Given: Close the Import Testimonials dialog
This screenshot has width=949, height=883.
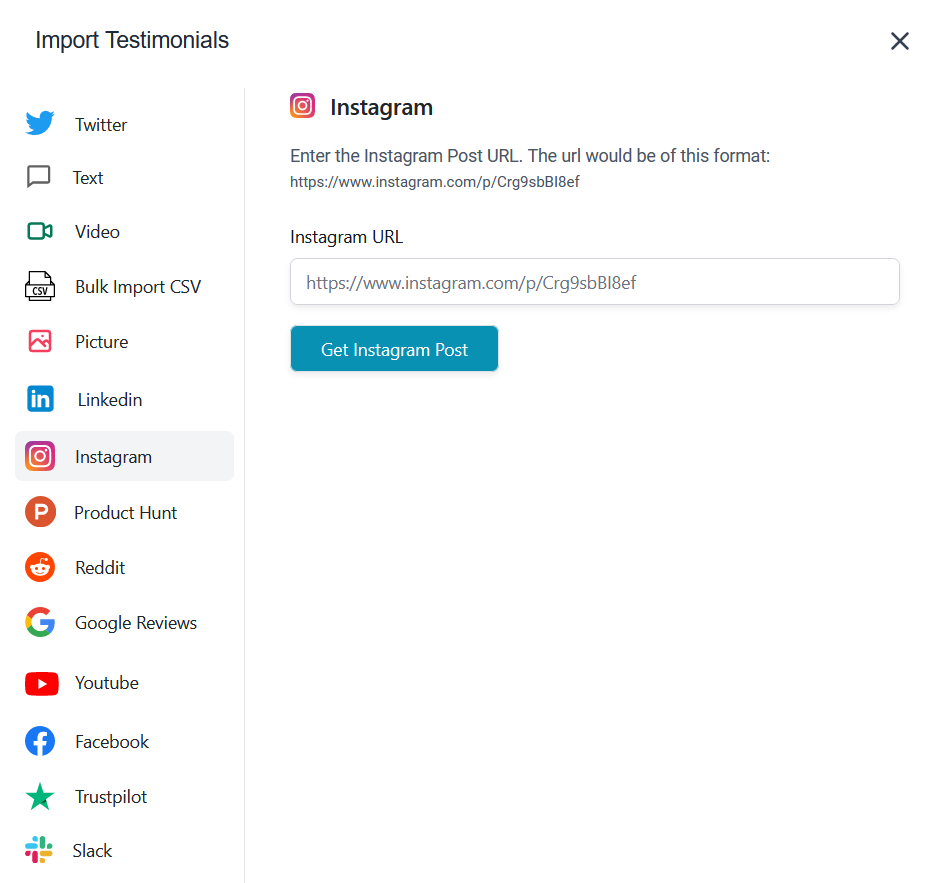Looking at the screenshot, I should click(899, 41).
